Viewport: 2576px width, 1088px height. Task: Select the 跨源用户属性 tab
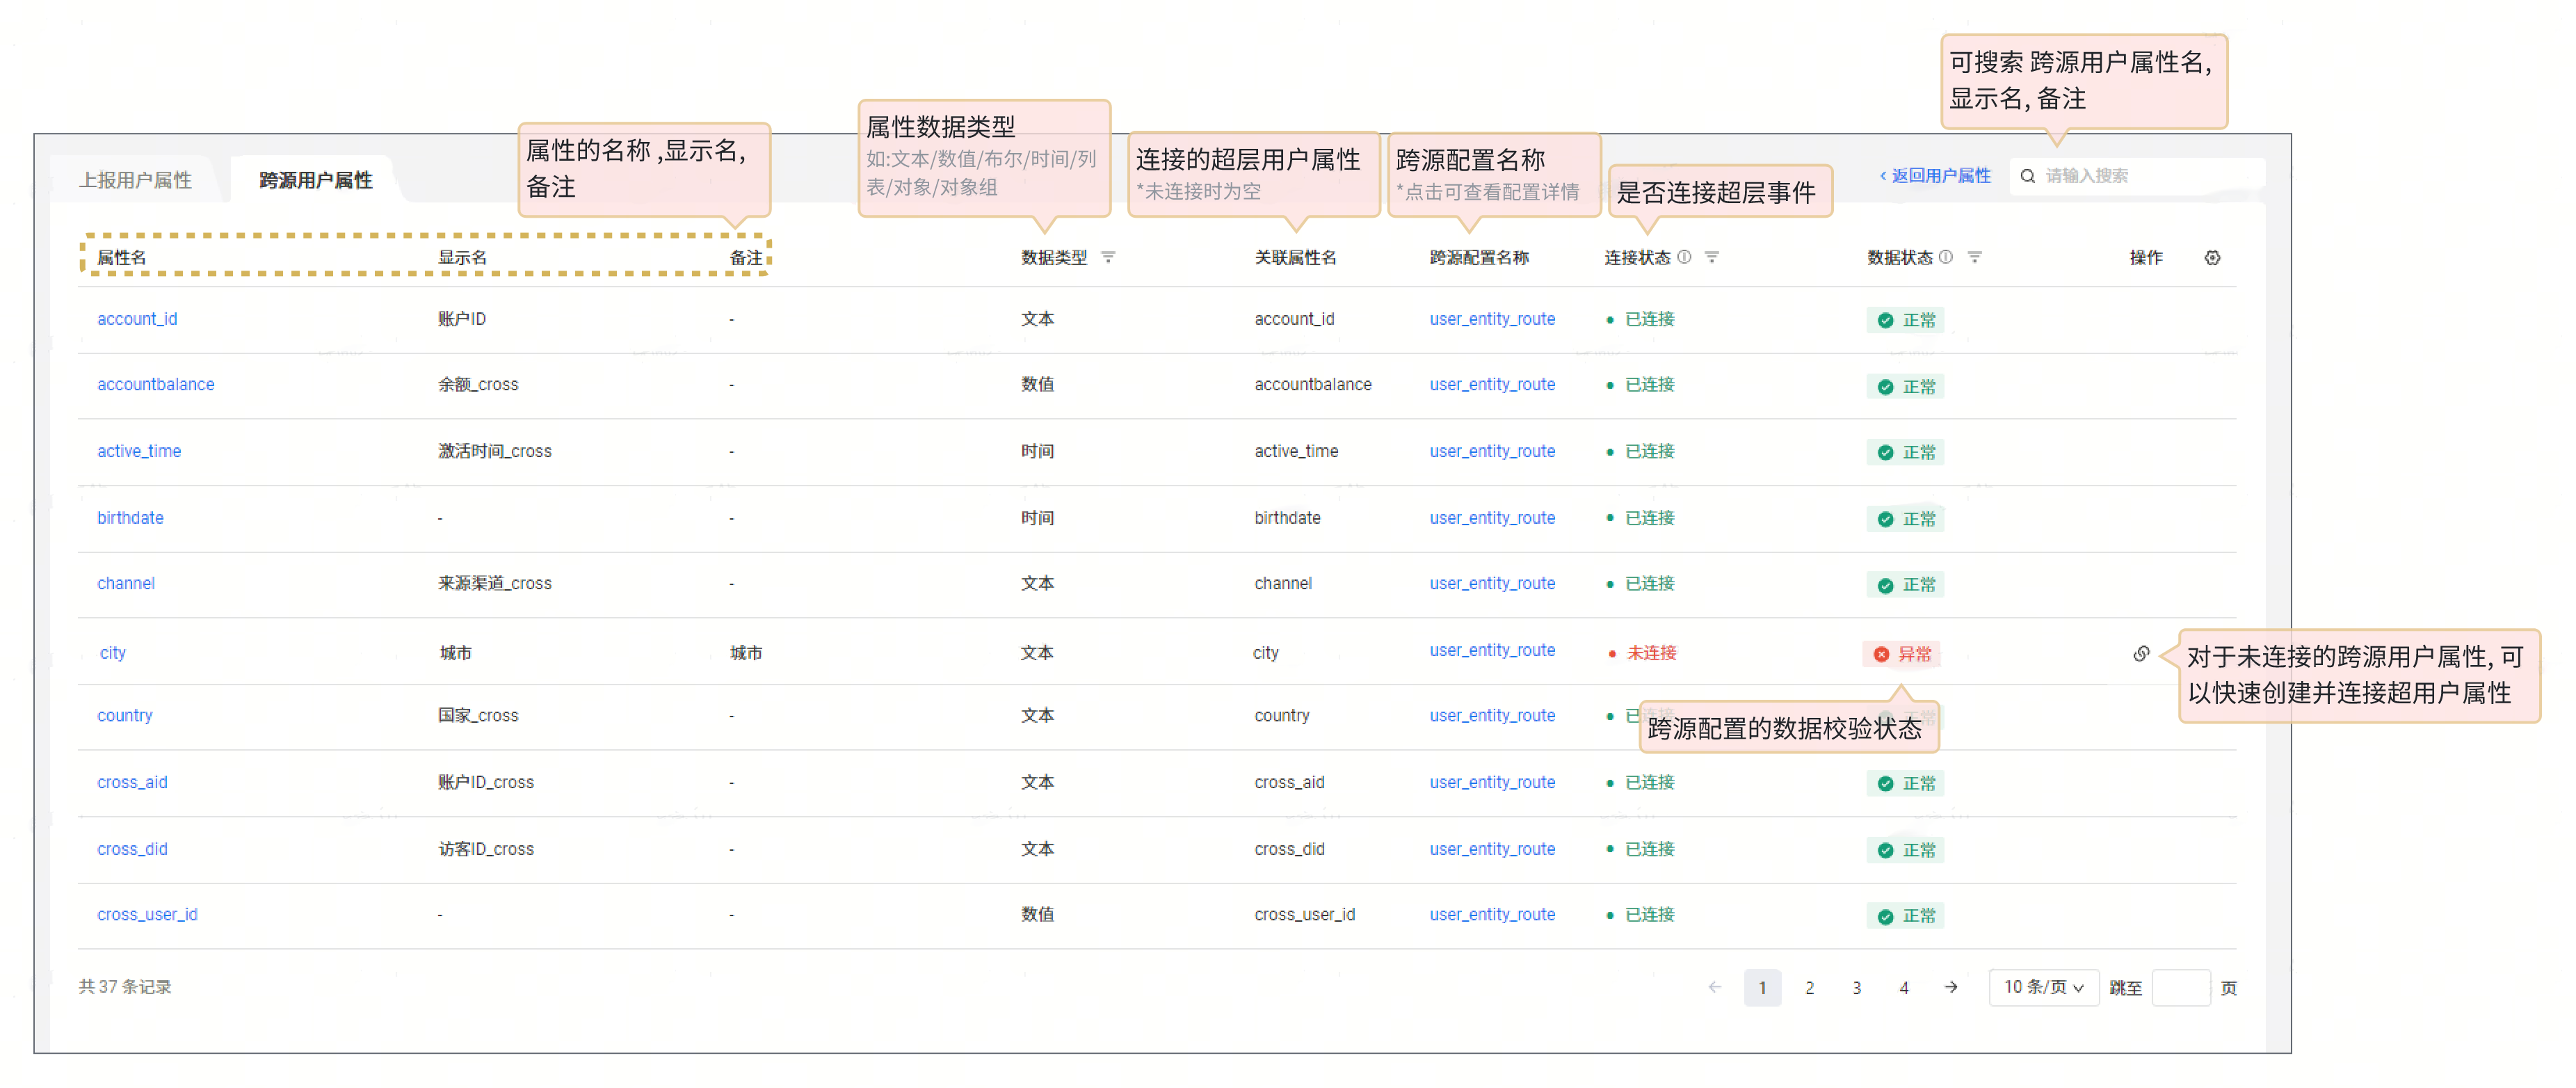pyautogui.click(x=316, y=180)
